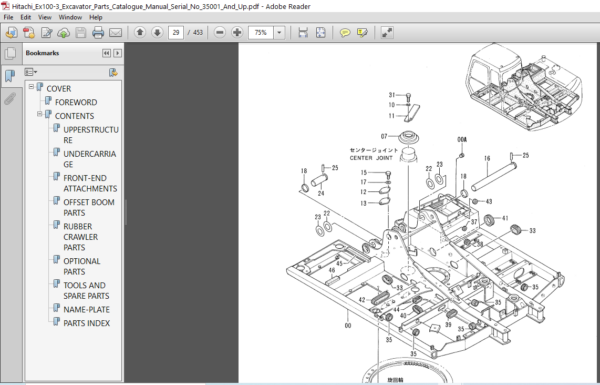Screen dimensions: 600x385
Task: Jump to the PARTS INDEX bookmark
Action: coord(86,323)
